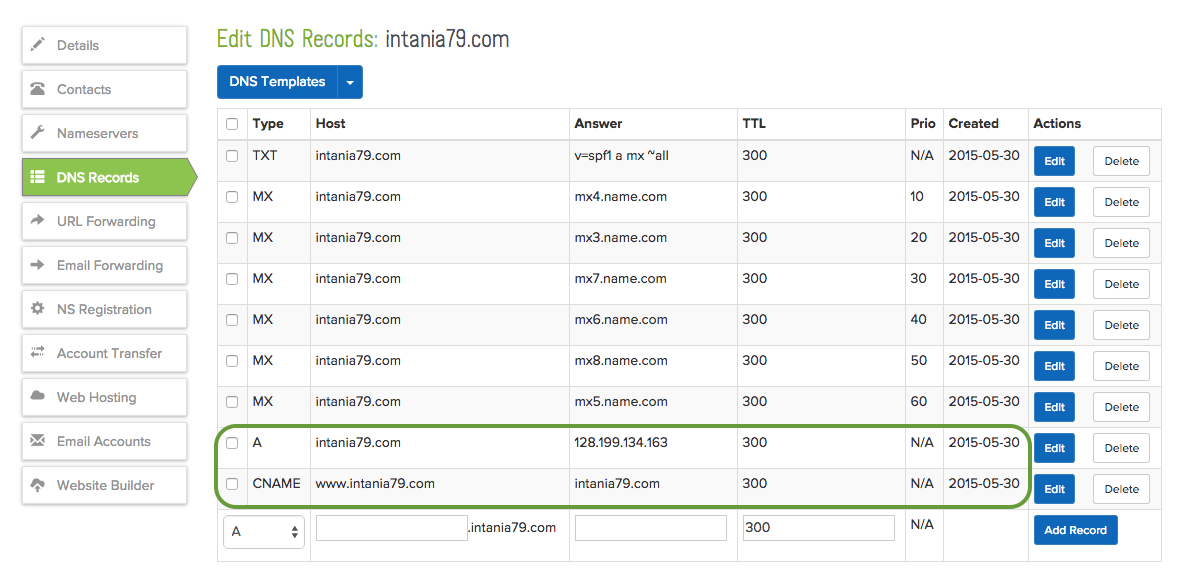Select the Email Forwarding envelope icon
Image resolution: width=1190 pixels, height=579 pixels.
38,265
